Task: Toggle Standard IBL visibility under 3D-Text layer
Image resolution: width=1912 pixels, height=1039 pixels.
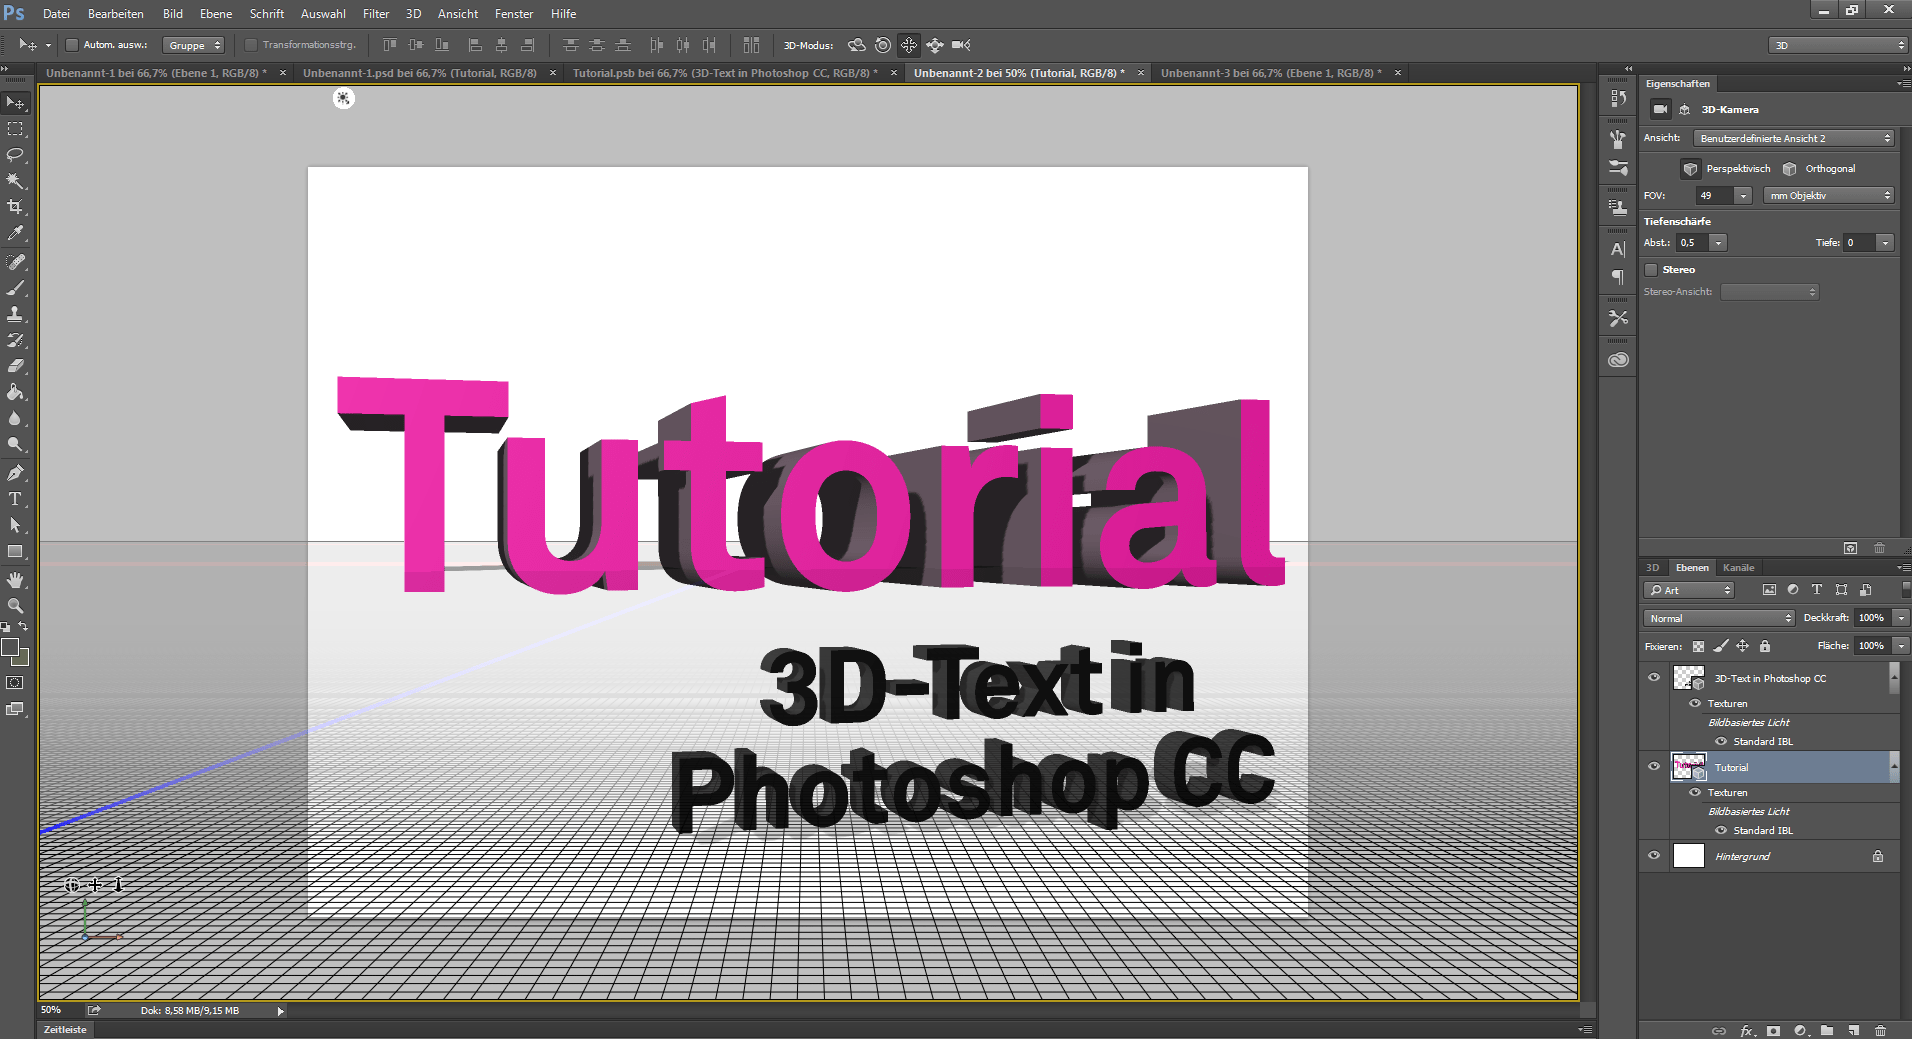Action: point(1721,741)
